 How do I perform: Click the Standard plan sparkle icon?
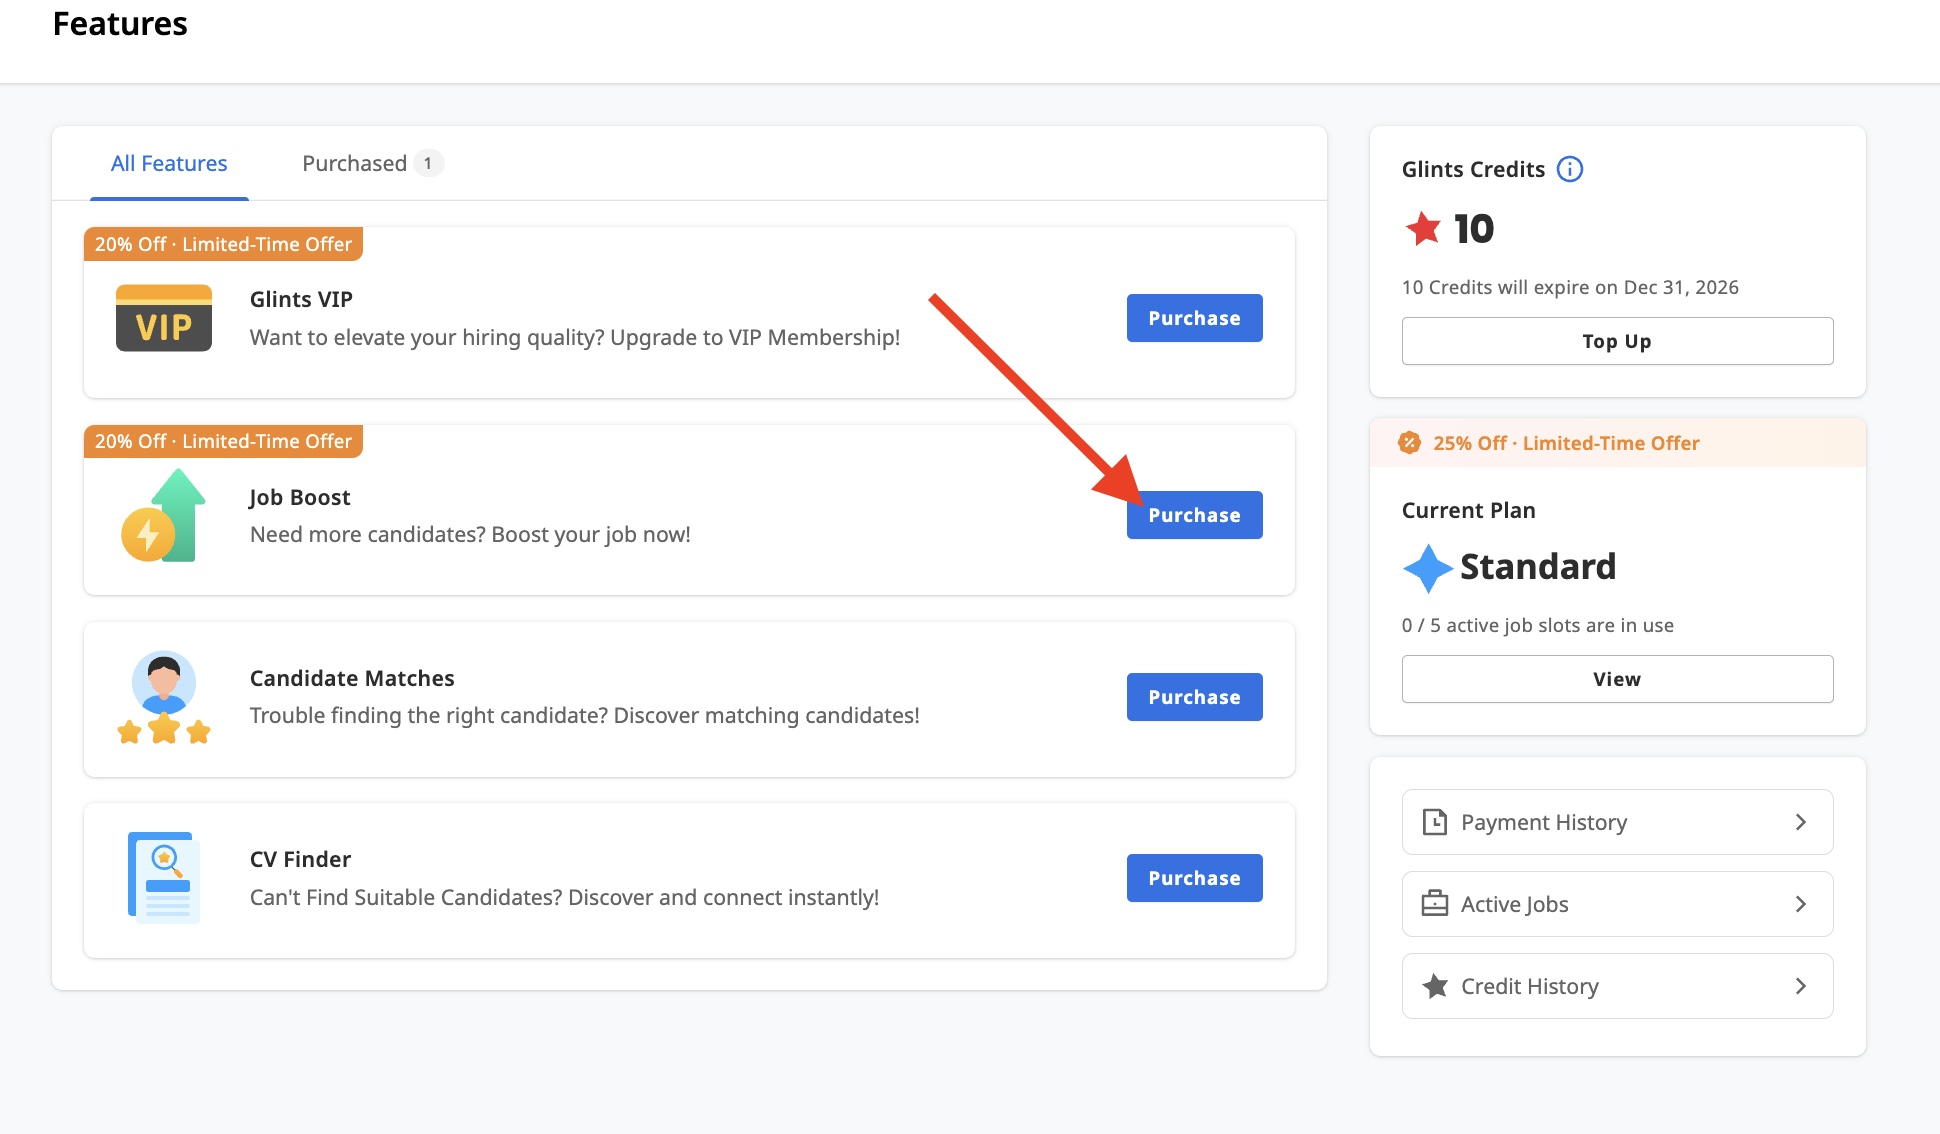pos(1428,568)
